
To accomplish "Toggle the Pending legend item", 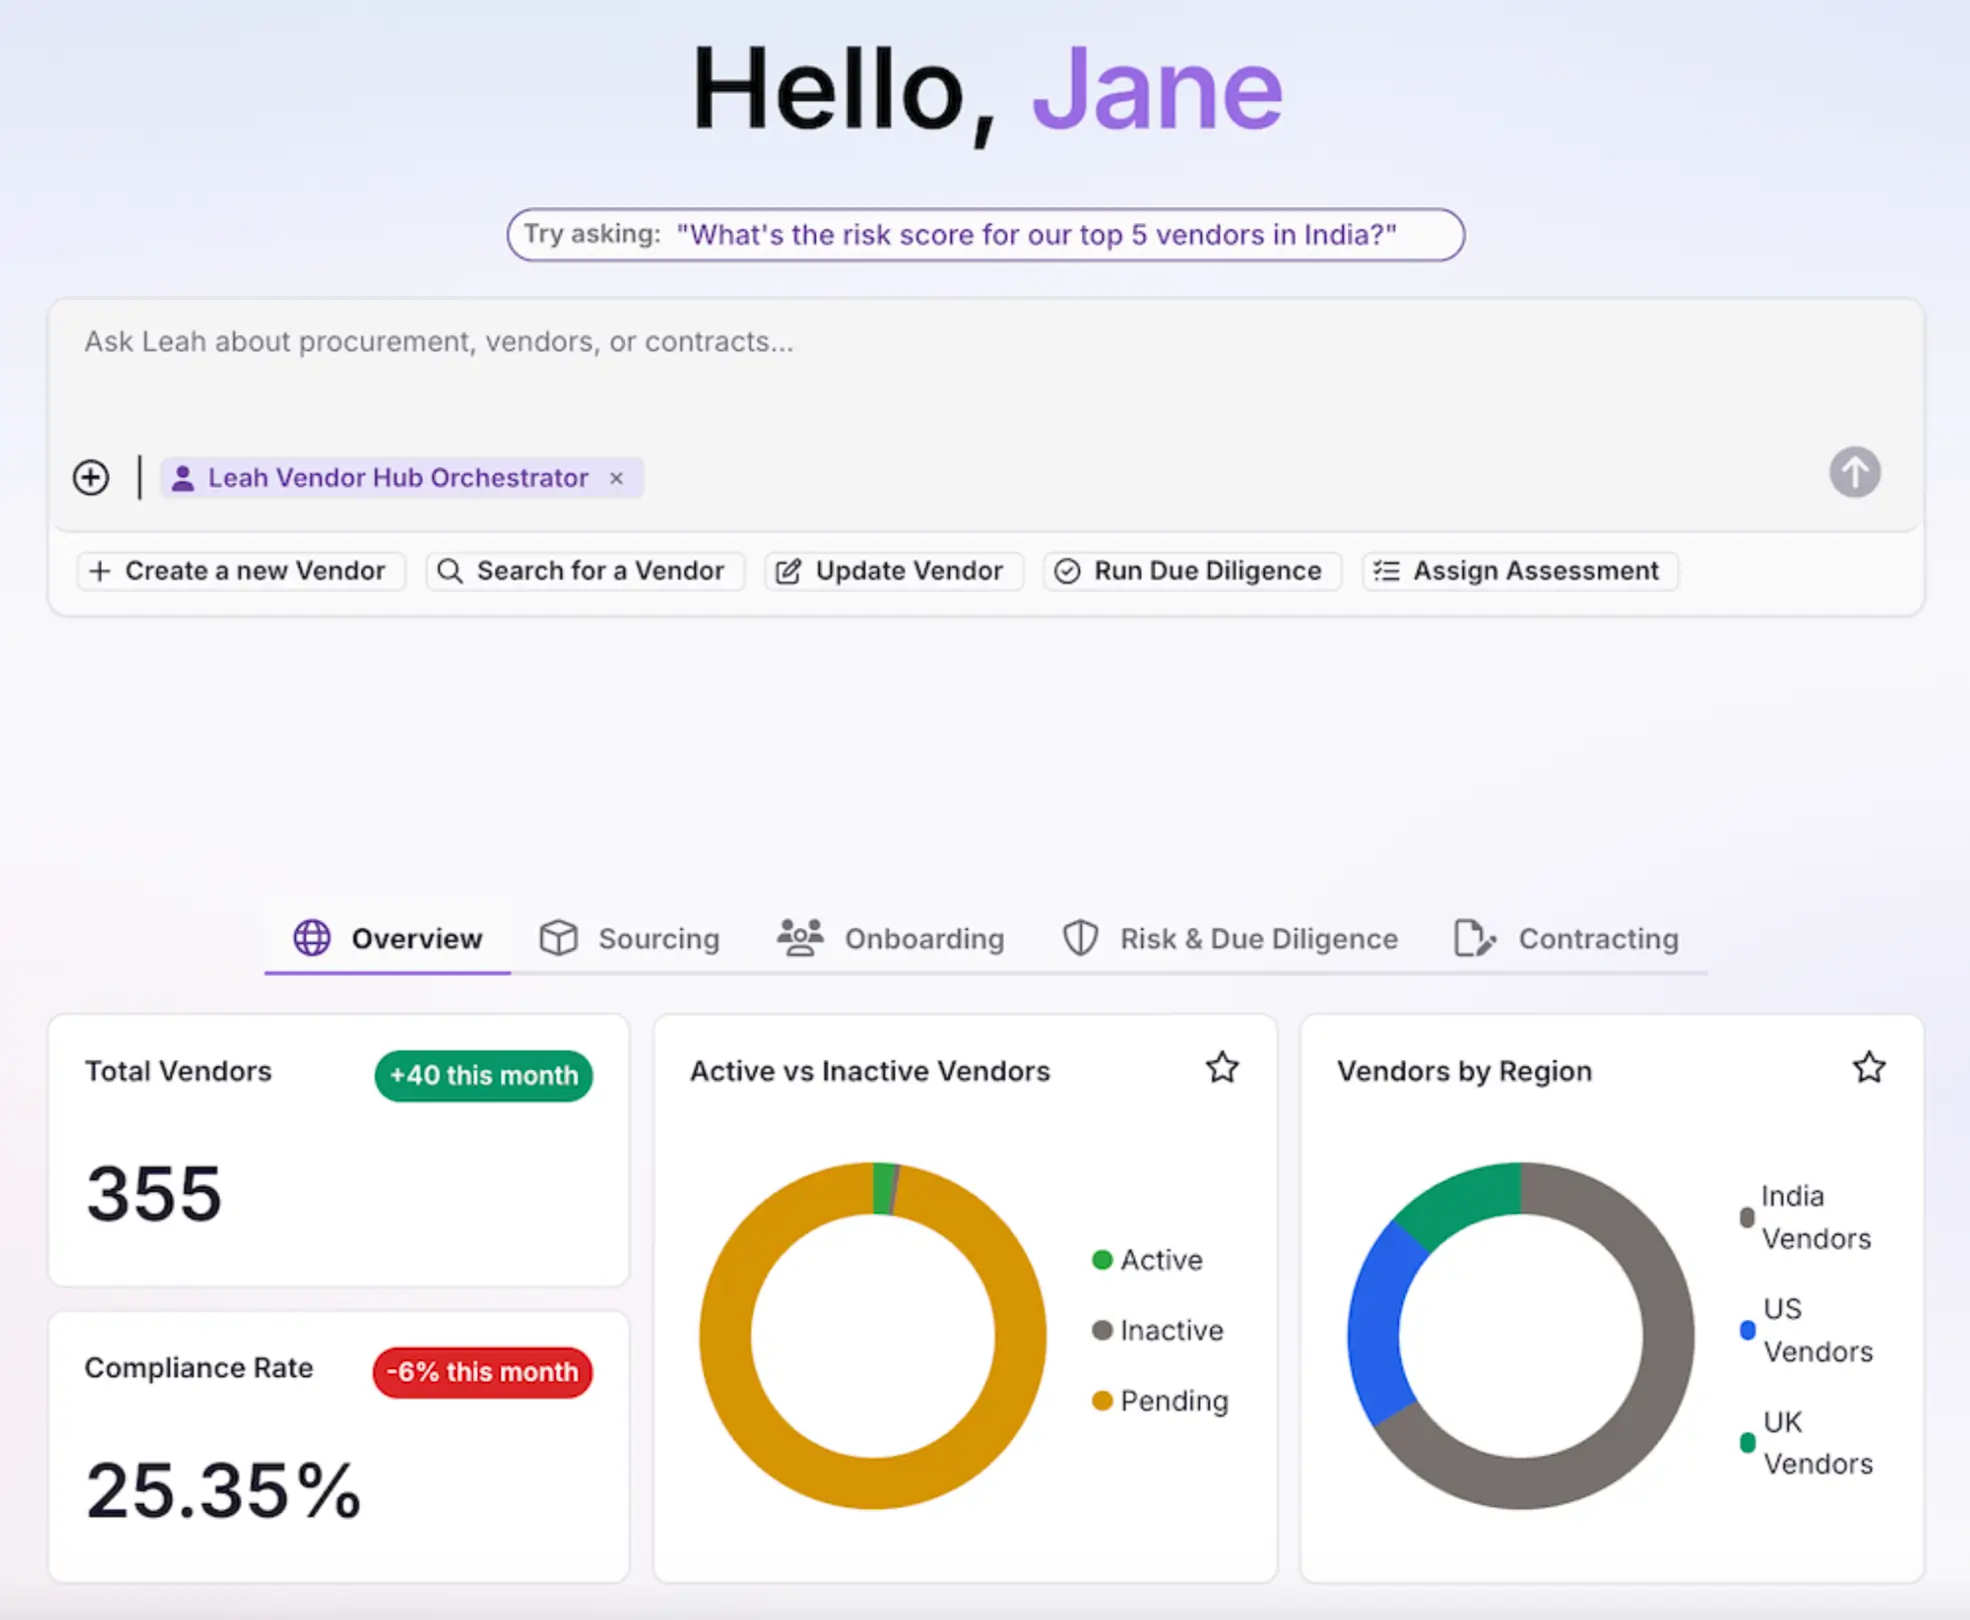I will coord(1160,1401).
